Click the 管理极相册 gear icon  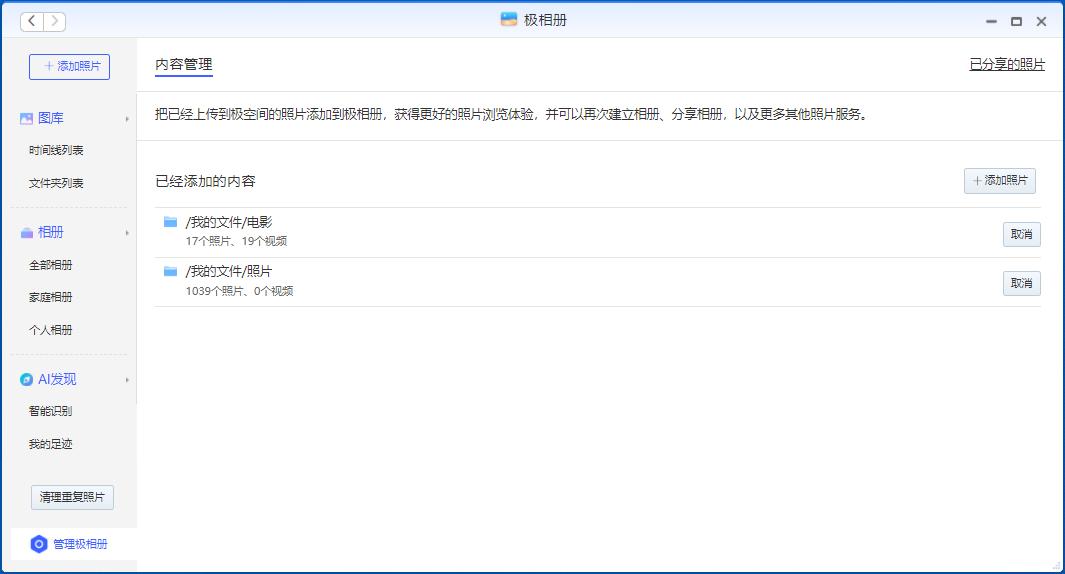pos(39,544)
